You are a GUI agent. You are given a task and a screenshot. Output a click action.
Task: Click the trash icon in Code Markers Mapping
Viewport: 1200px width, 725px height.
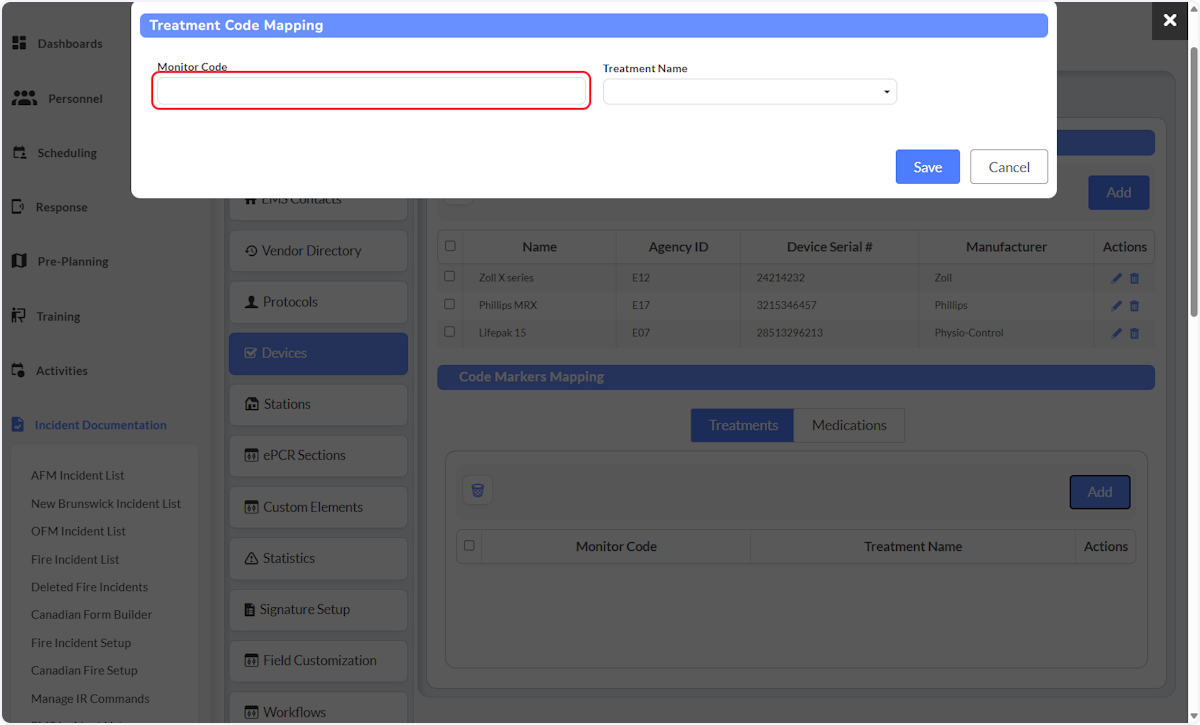pos(477,490)
